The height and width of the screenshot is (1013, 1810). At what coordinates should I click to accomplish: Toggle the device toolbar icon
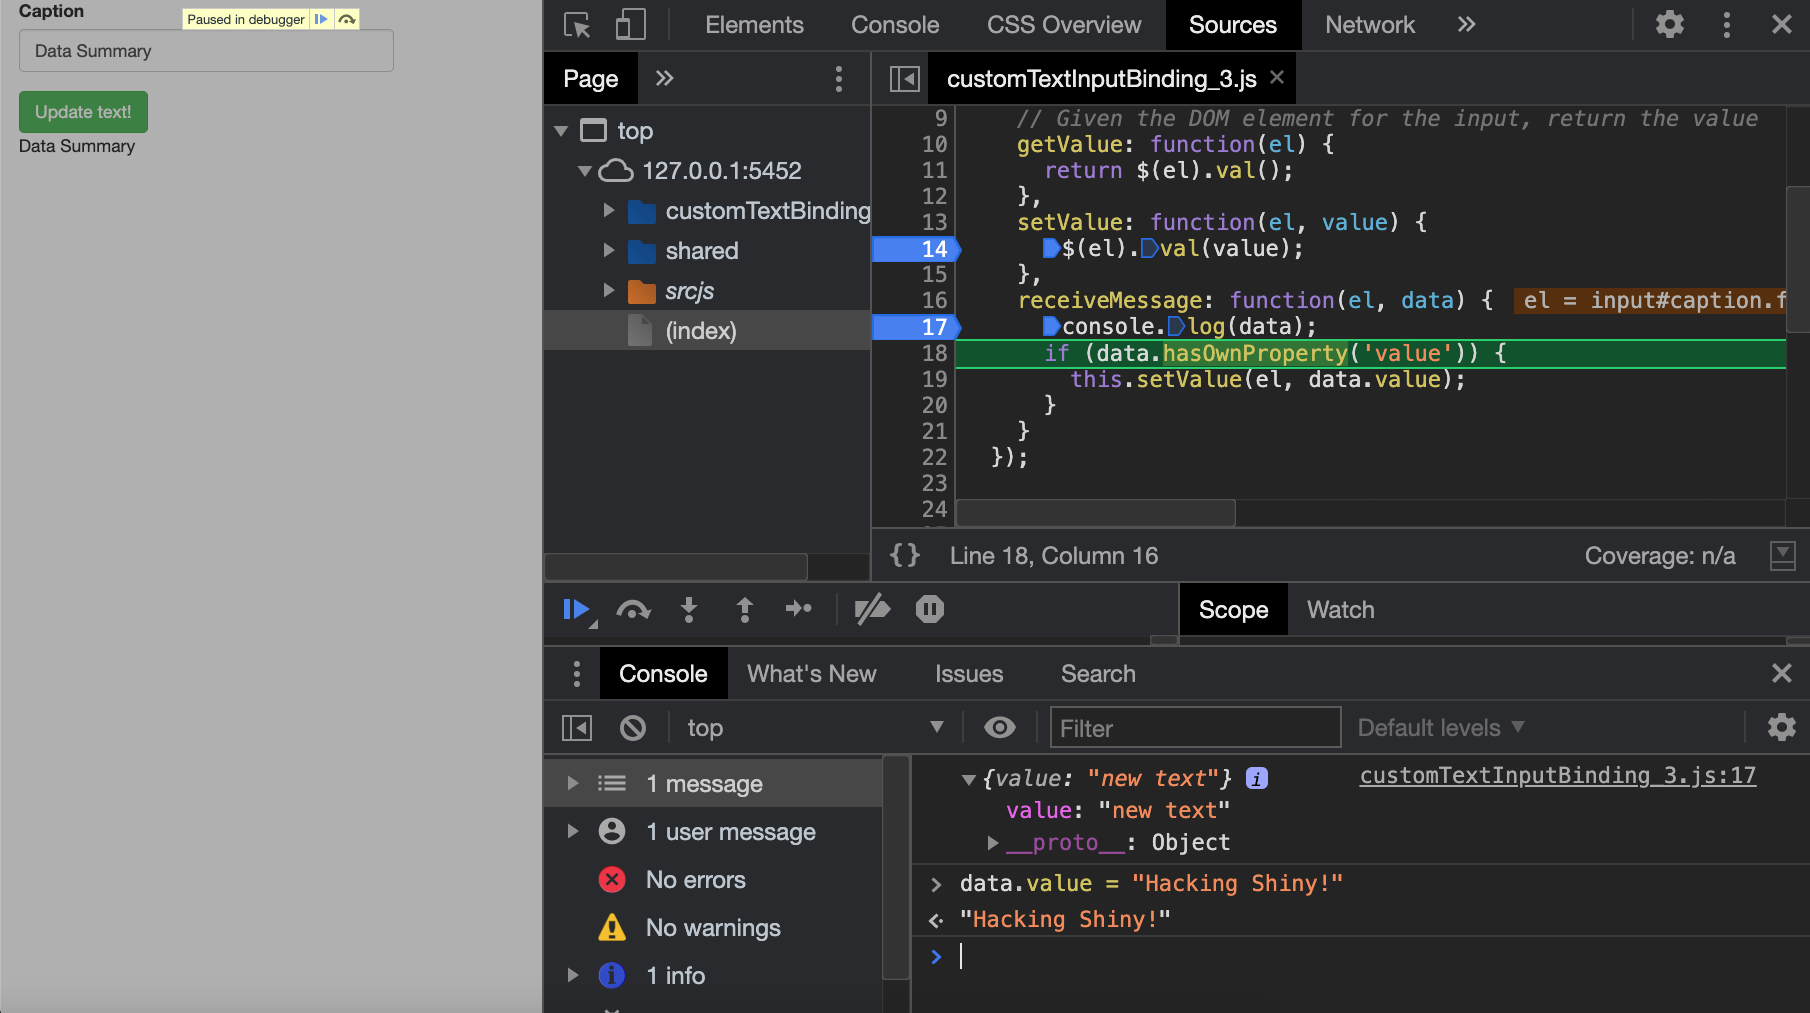coord(630,25)
